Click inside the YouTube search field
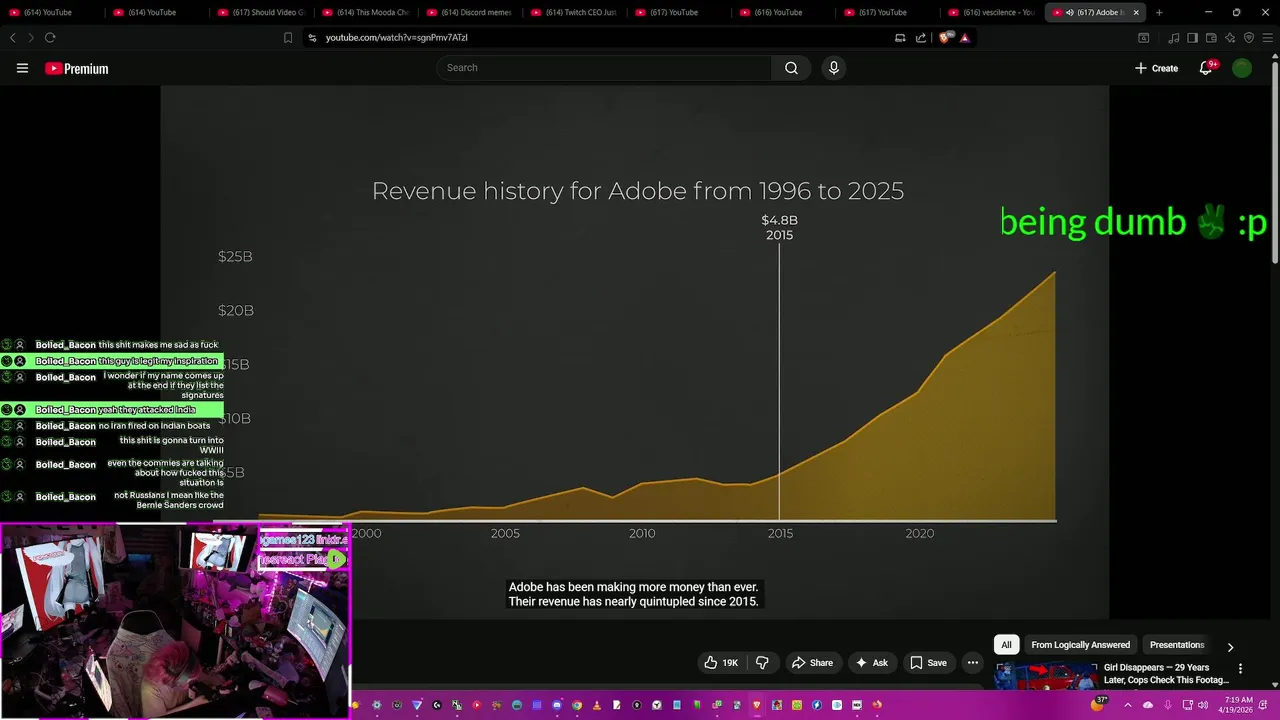The width and height of the screenshot is (1280, 720). [x=604, y=68]
